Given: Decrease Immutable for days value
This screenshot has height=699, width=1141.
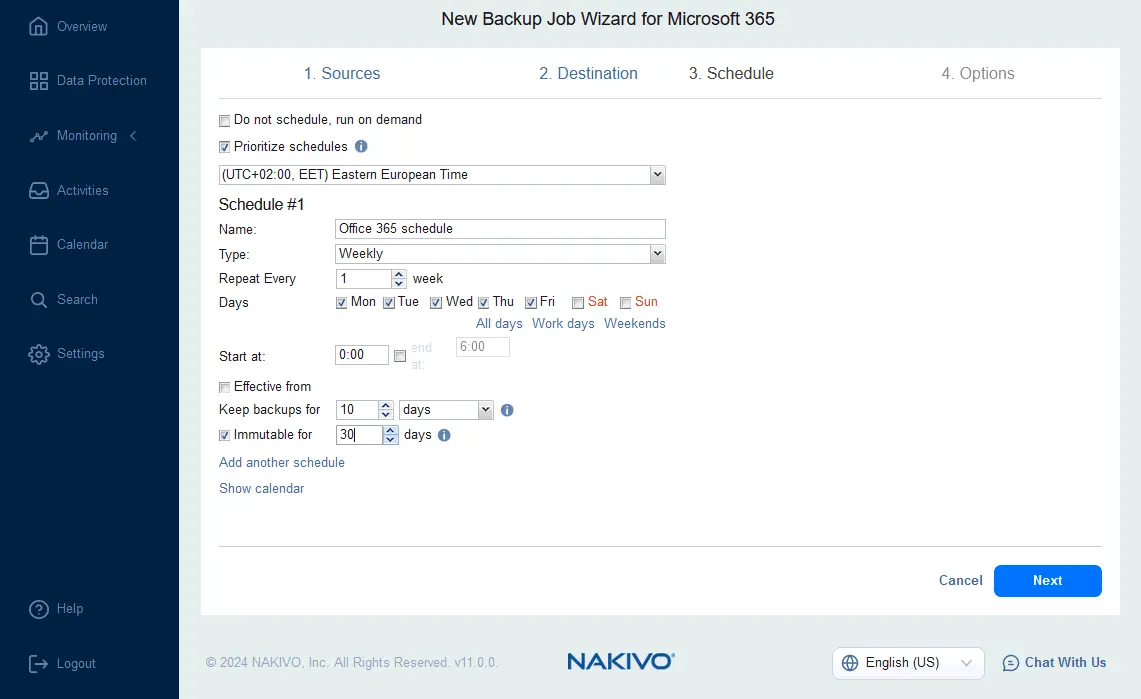Looking at the screenshot, I should coord(391,440).
